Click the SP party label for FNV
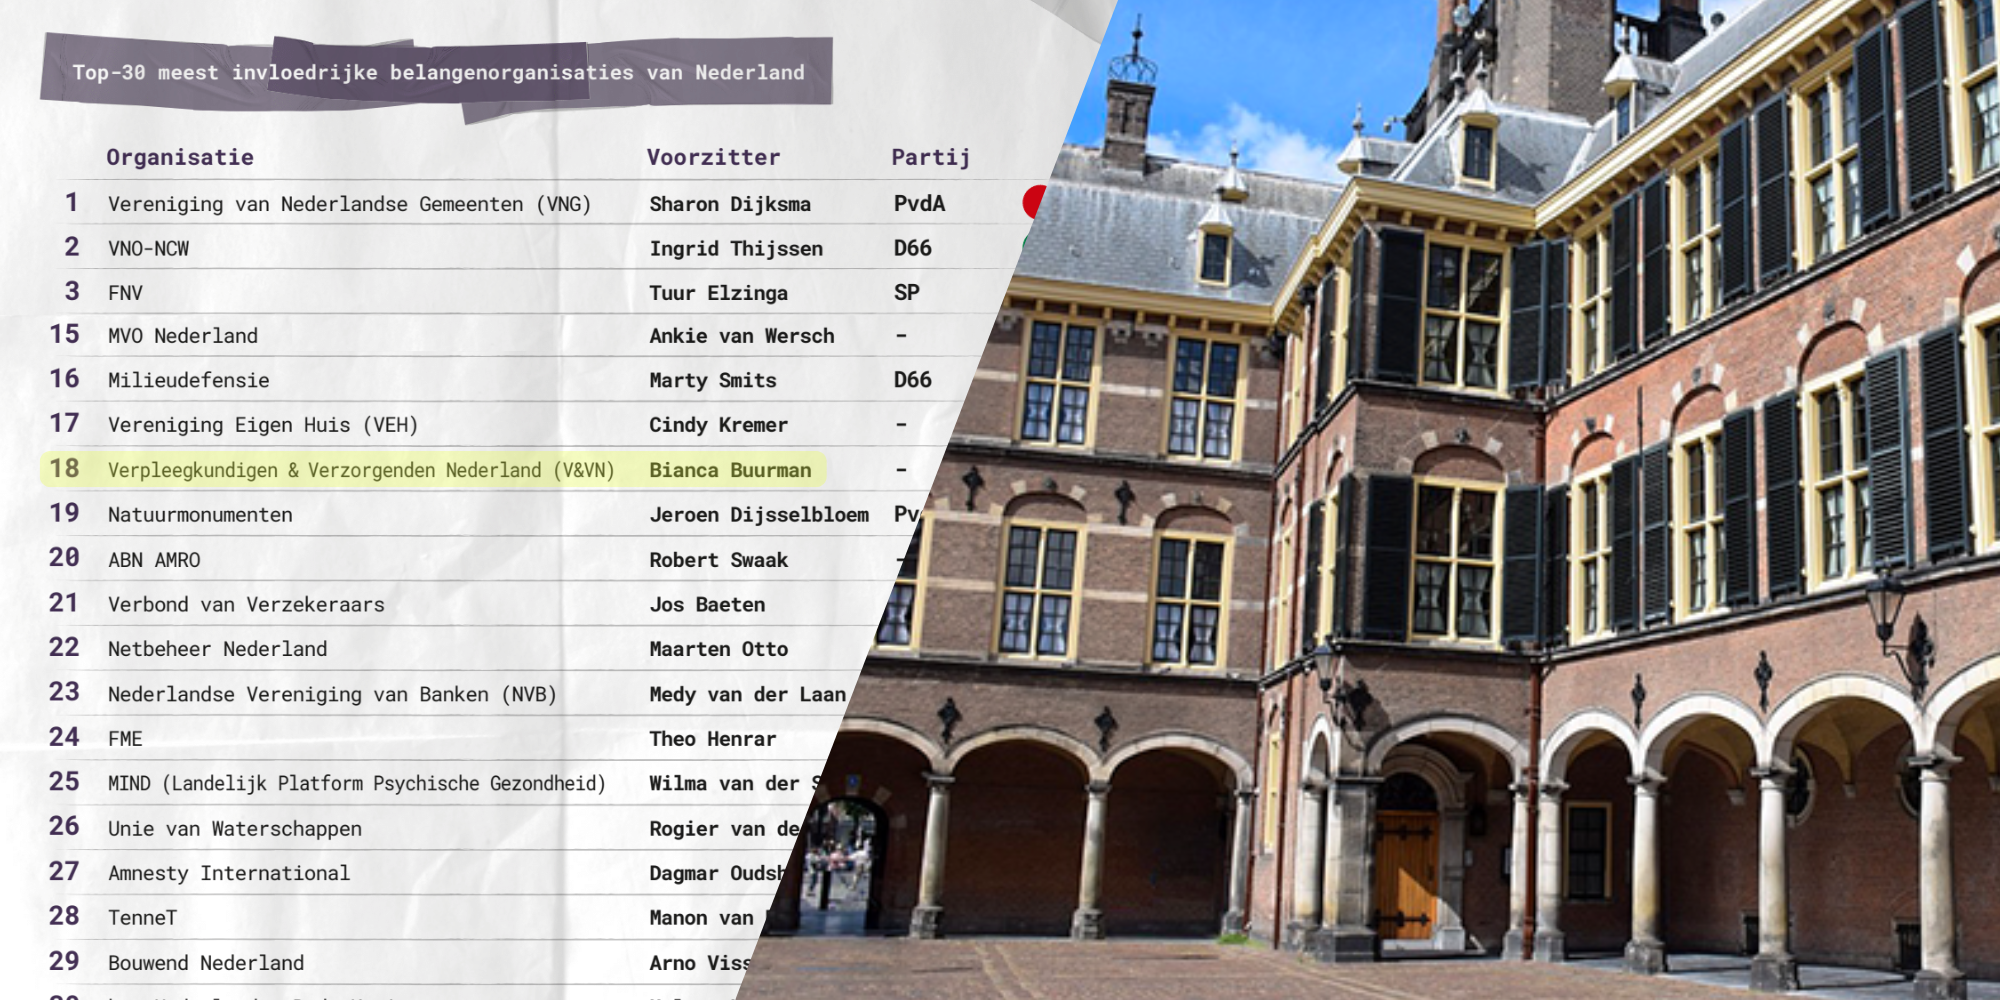This screenshot has width=2000, height=1000. (906, 292)
